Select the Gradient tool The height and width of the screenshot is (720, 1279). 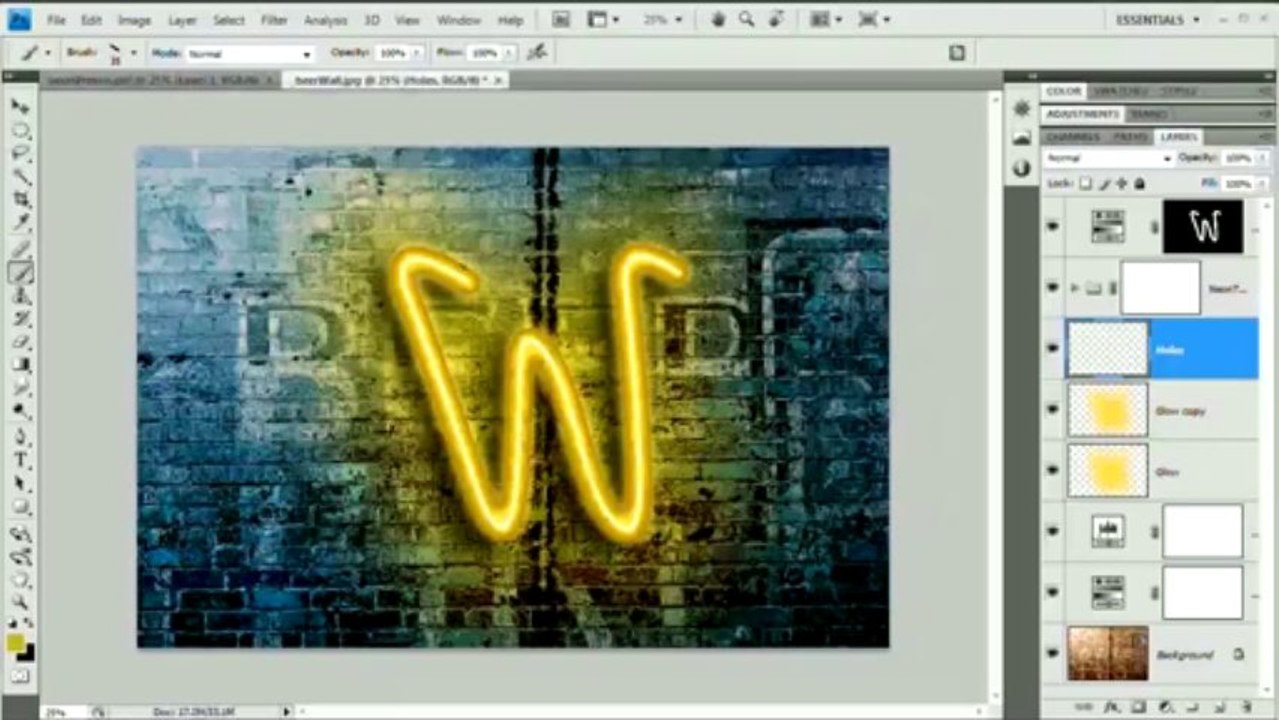click(x=20, y=366)
